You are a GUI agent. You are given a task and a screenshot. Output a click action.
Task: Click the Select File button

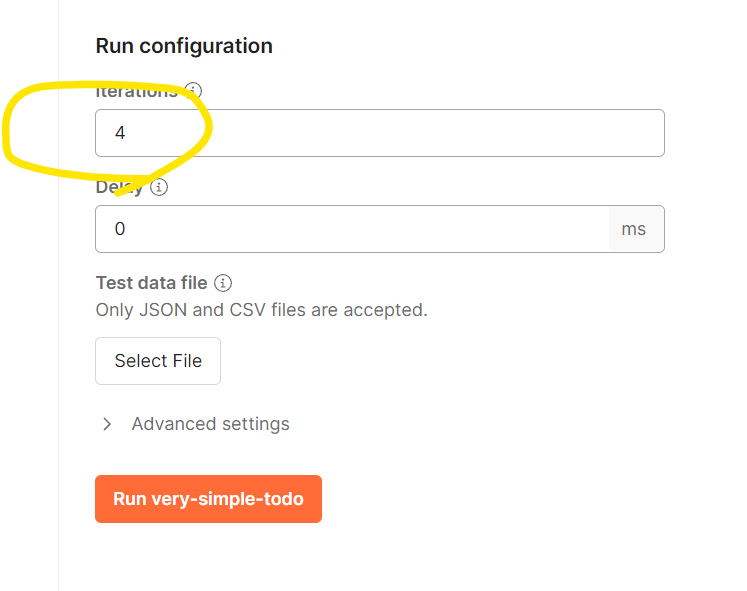pos(158,361)
